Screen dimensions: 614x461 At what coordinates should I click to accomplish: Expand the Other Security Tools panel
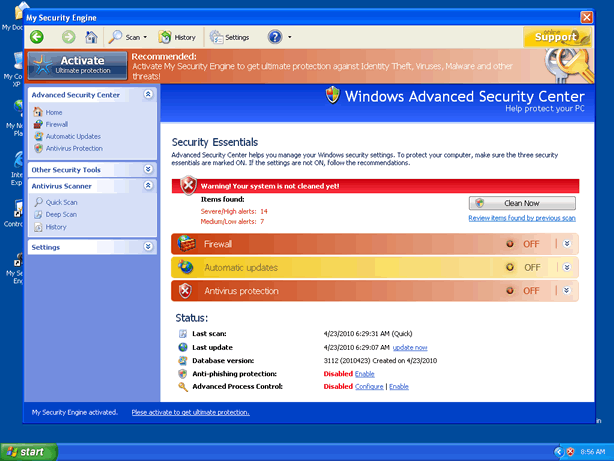pyautogui.click(x=148, y=170)
